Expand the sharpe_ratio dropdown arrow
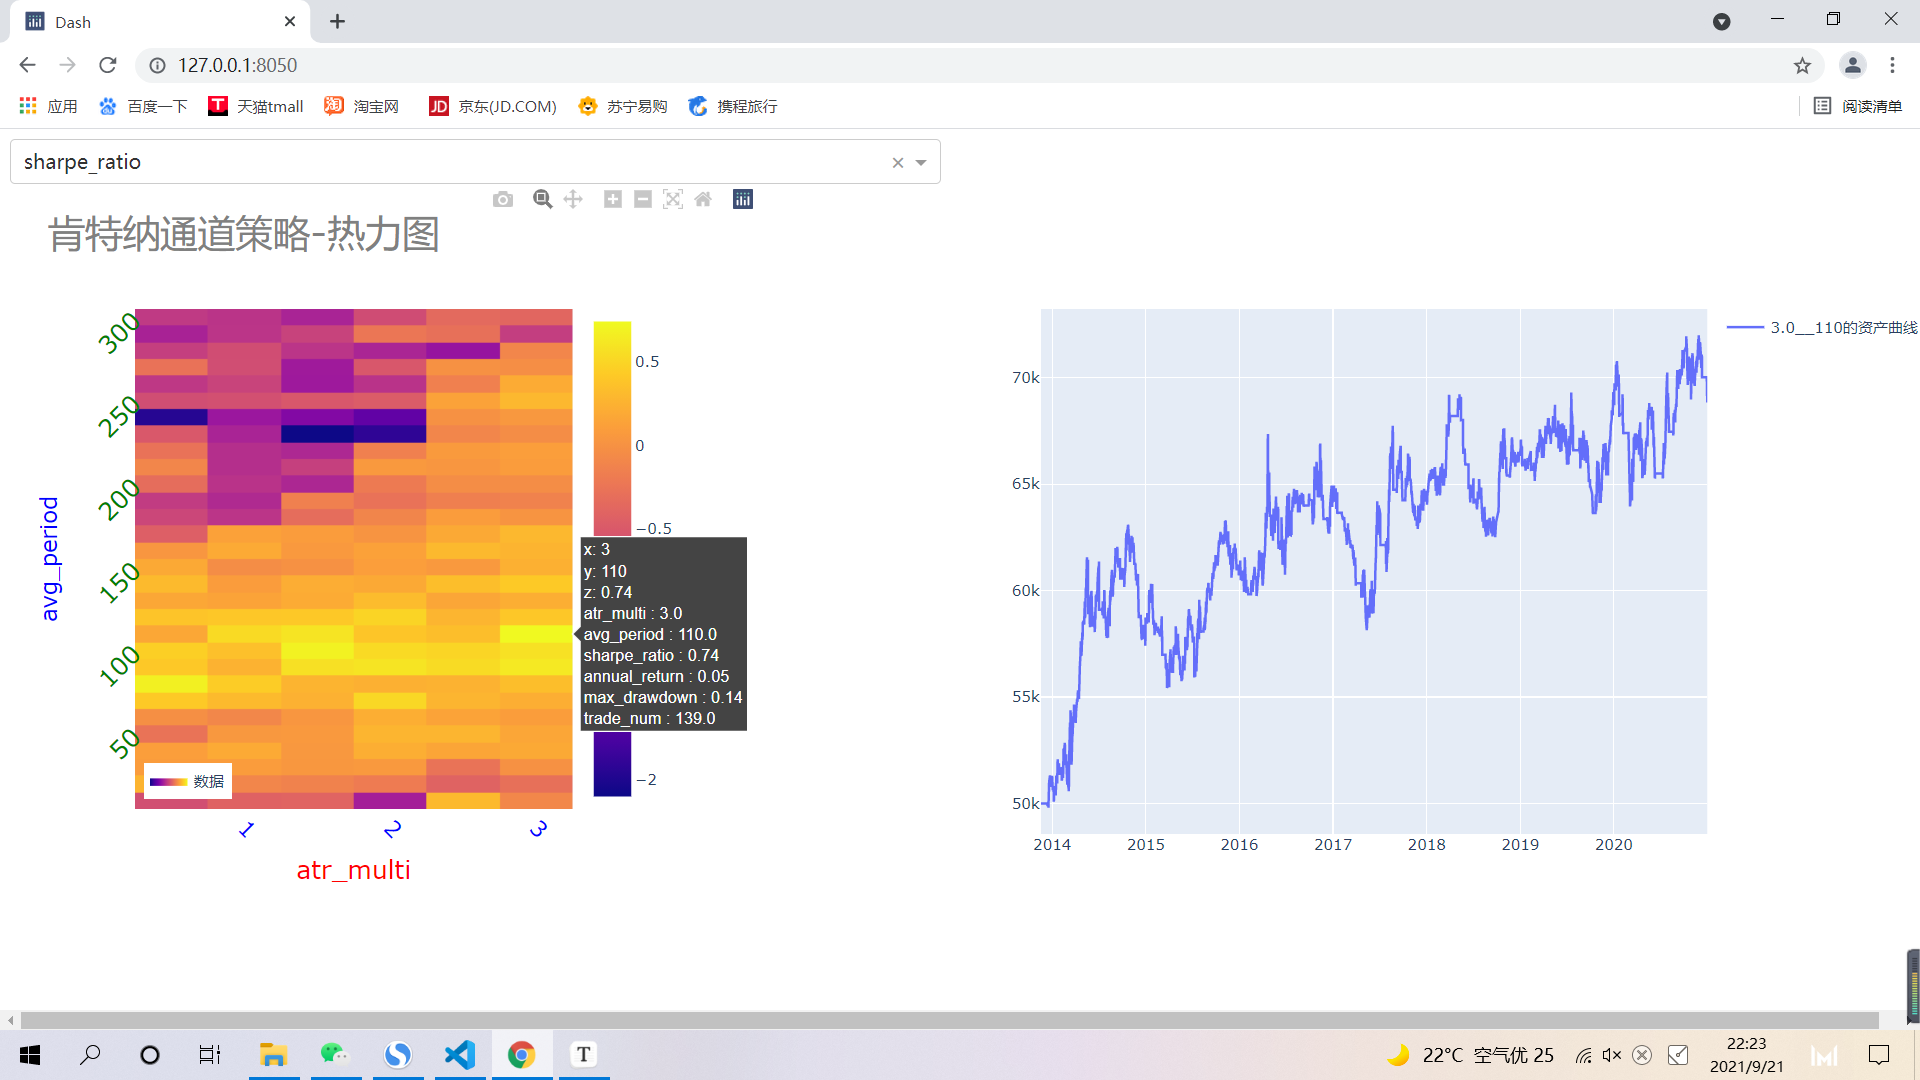The height and width of the screenshot is (1080, 1920). coord(921,162)
